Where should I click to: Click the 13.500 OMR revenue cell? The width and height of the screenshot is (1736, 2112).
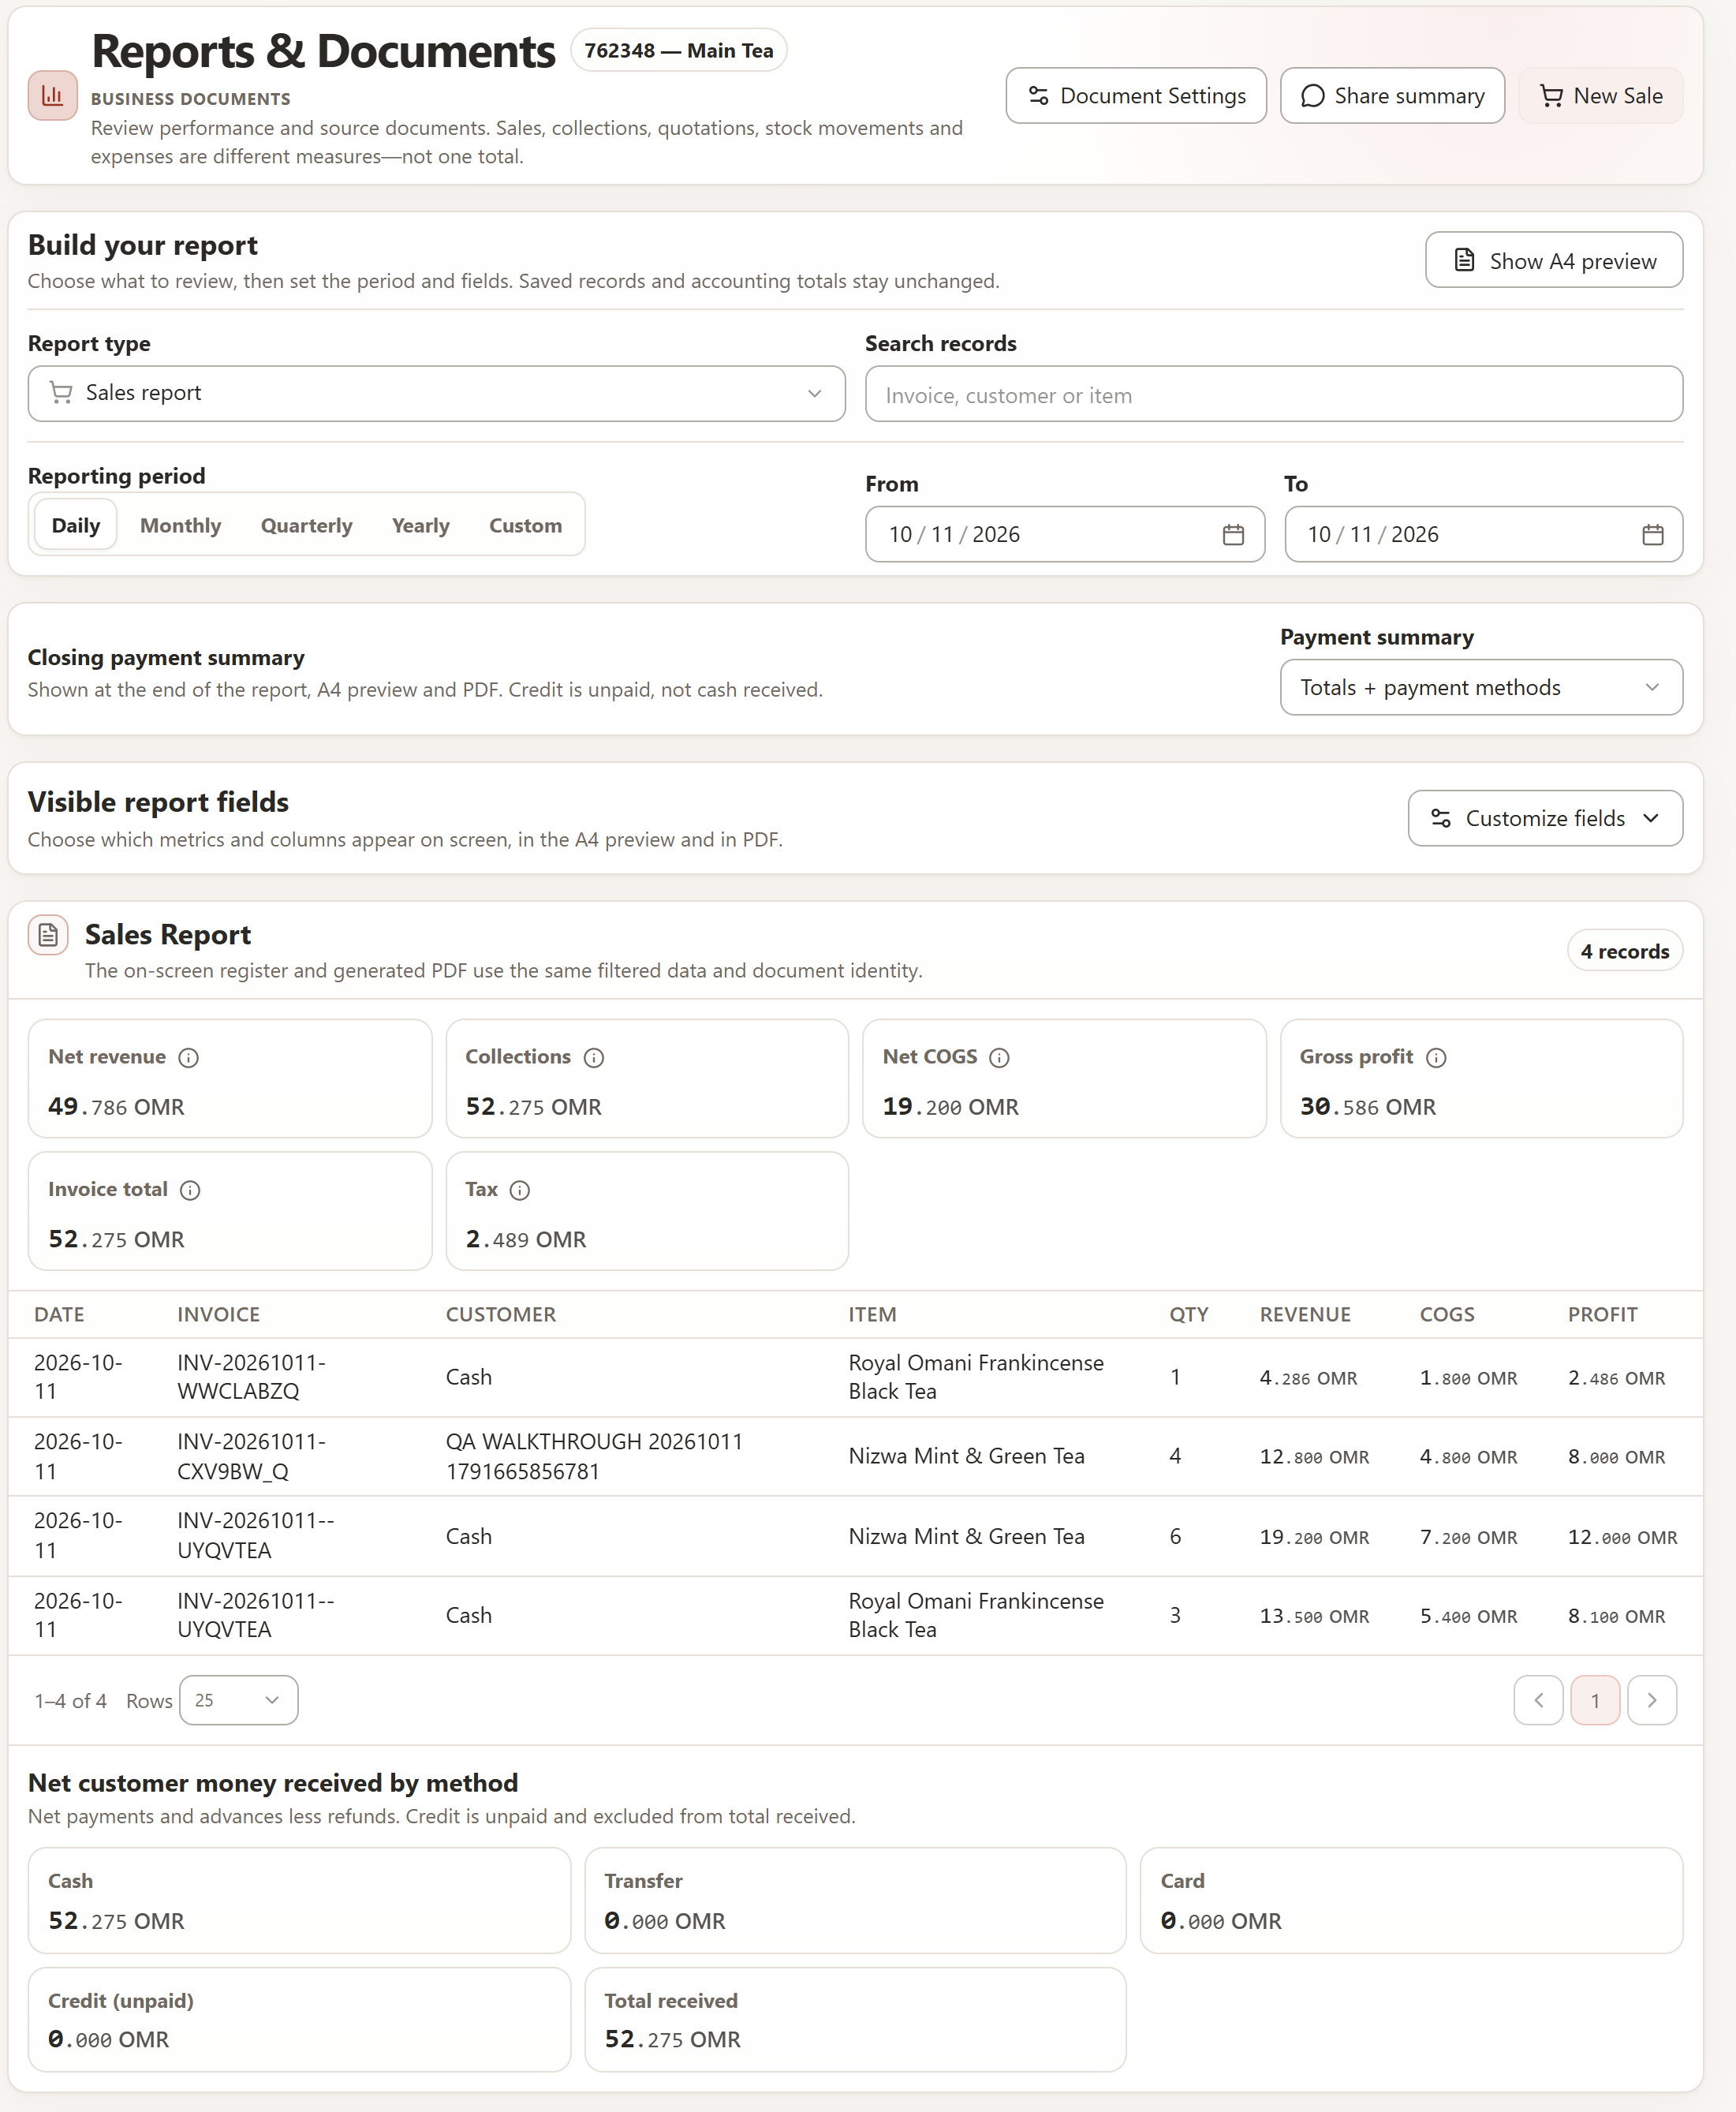click(1314, 1616)
